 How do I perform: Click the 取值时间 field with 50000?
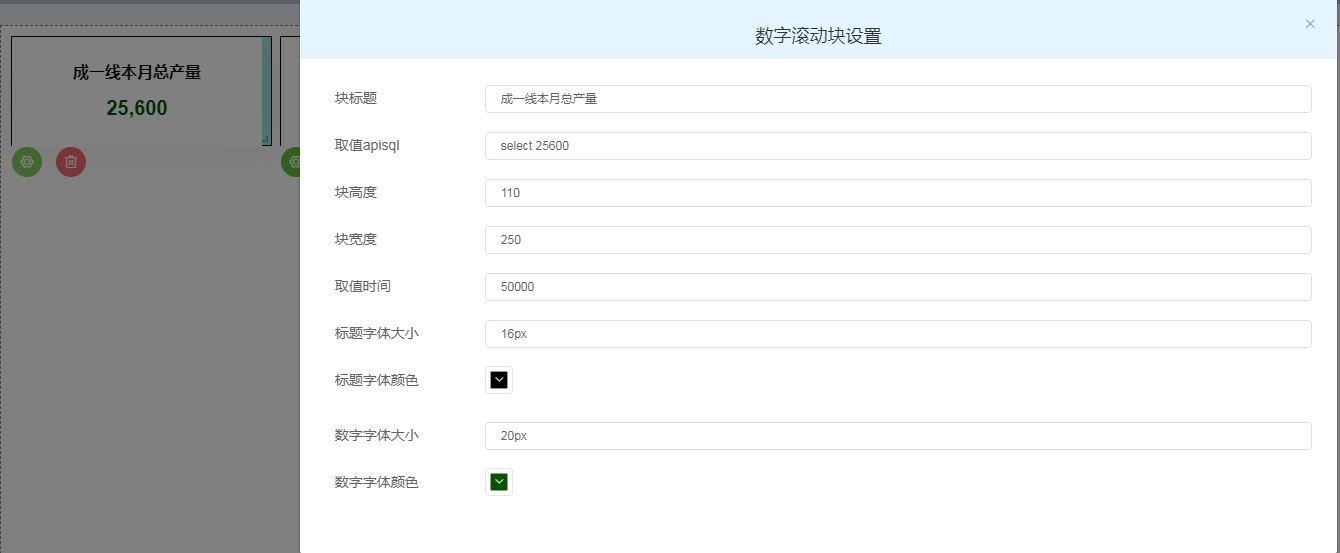[x=897, y=287]
